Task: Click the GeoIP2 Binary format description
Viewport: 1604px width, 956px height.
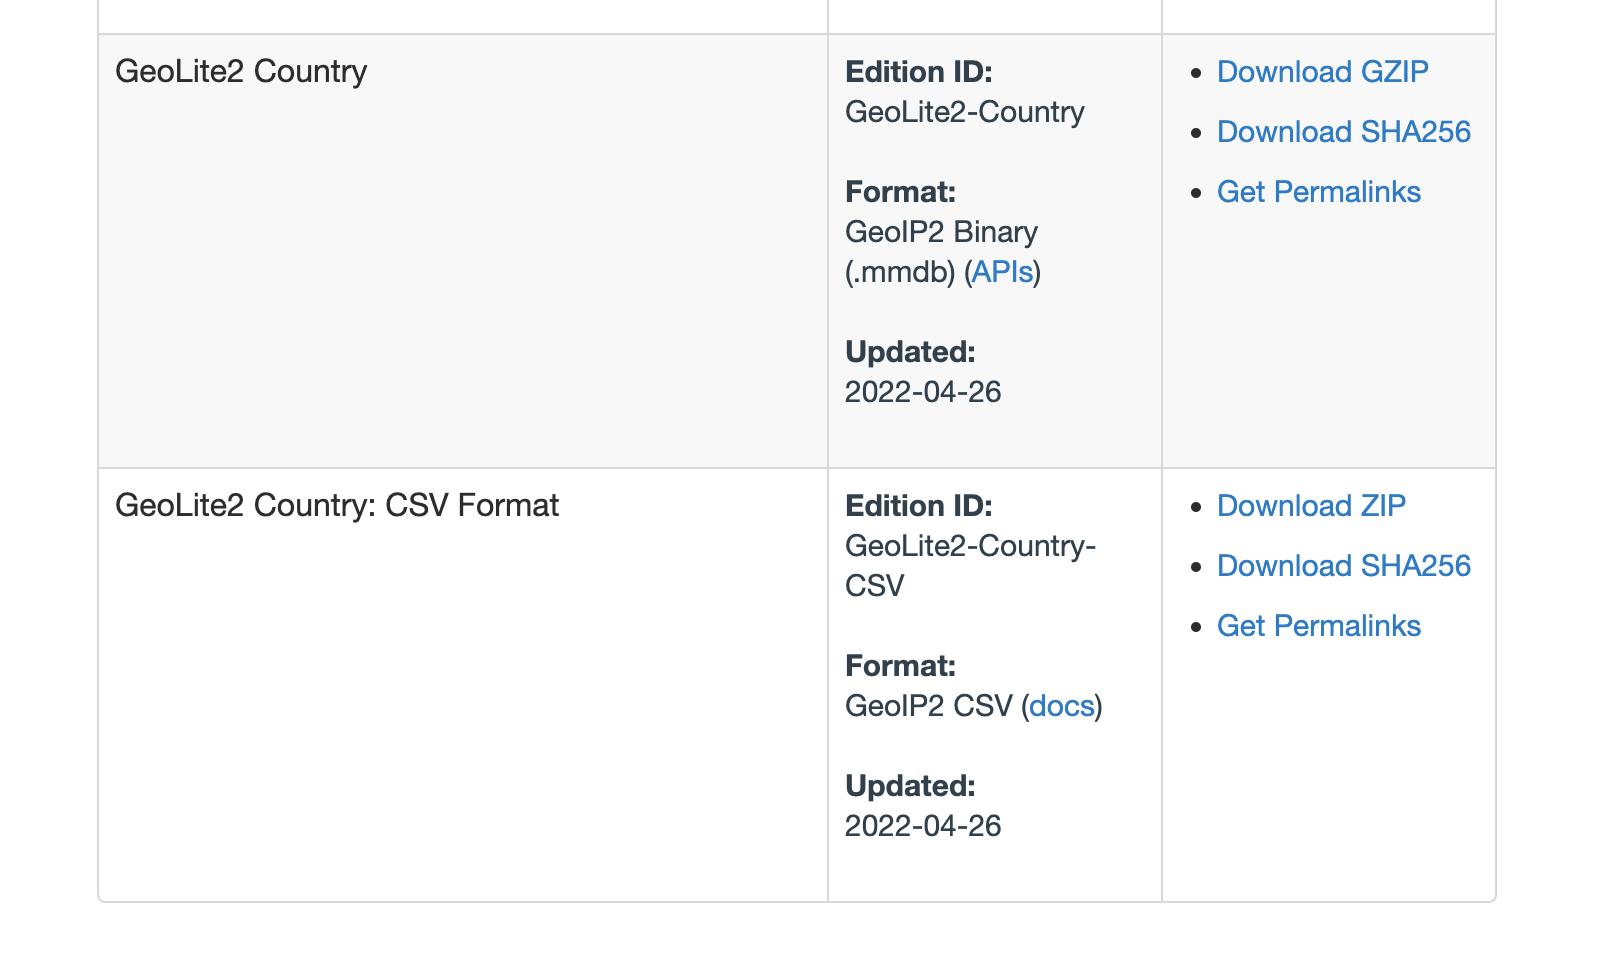Action: (x=941, y=231)
